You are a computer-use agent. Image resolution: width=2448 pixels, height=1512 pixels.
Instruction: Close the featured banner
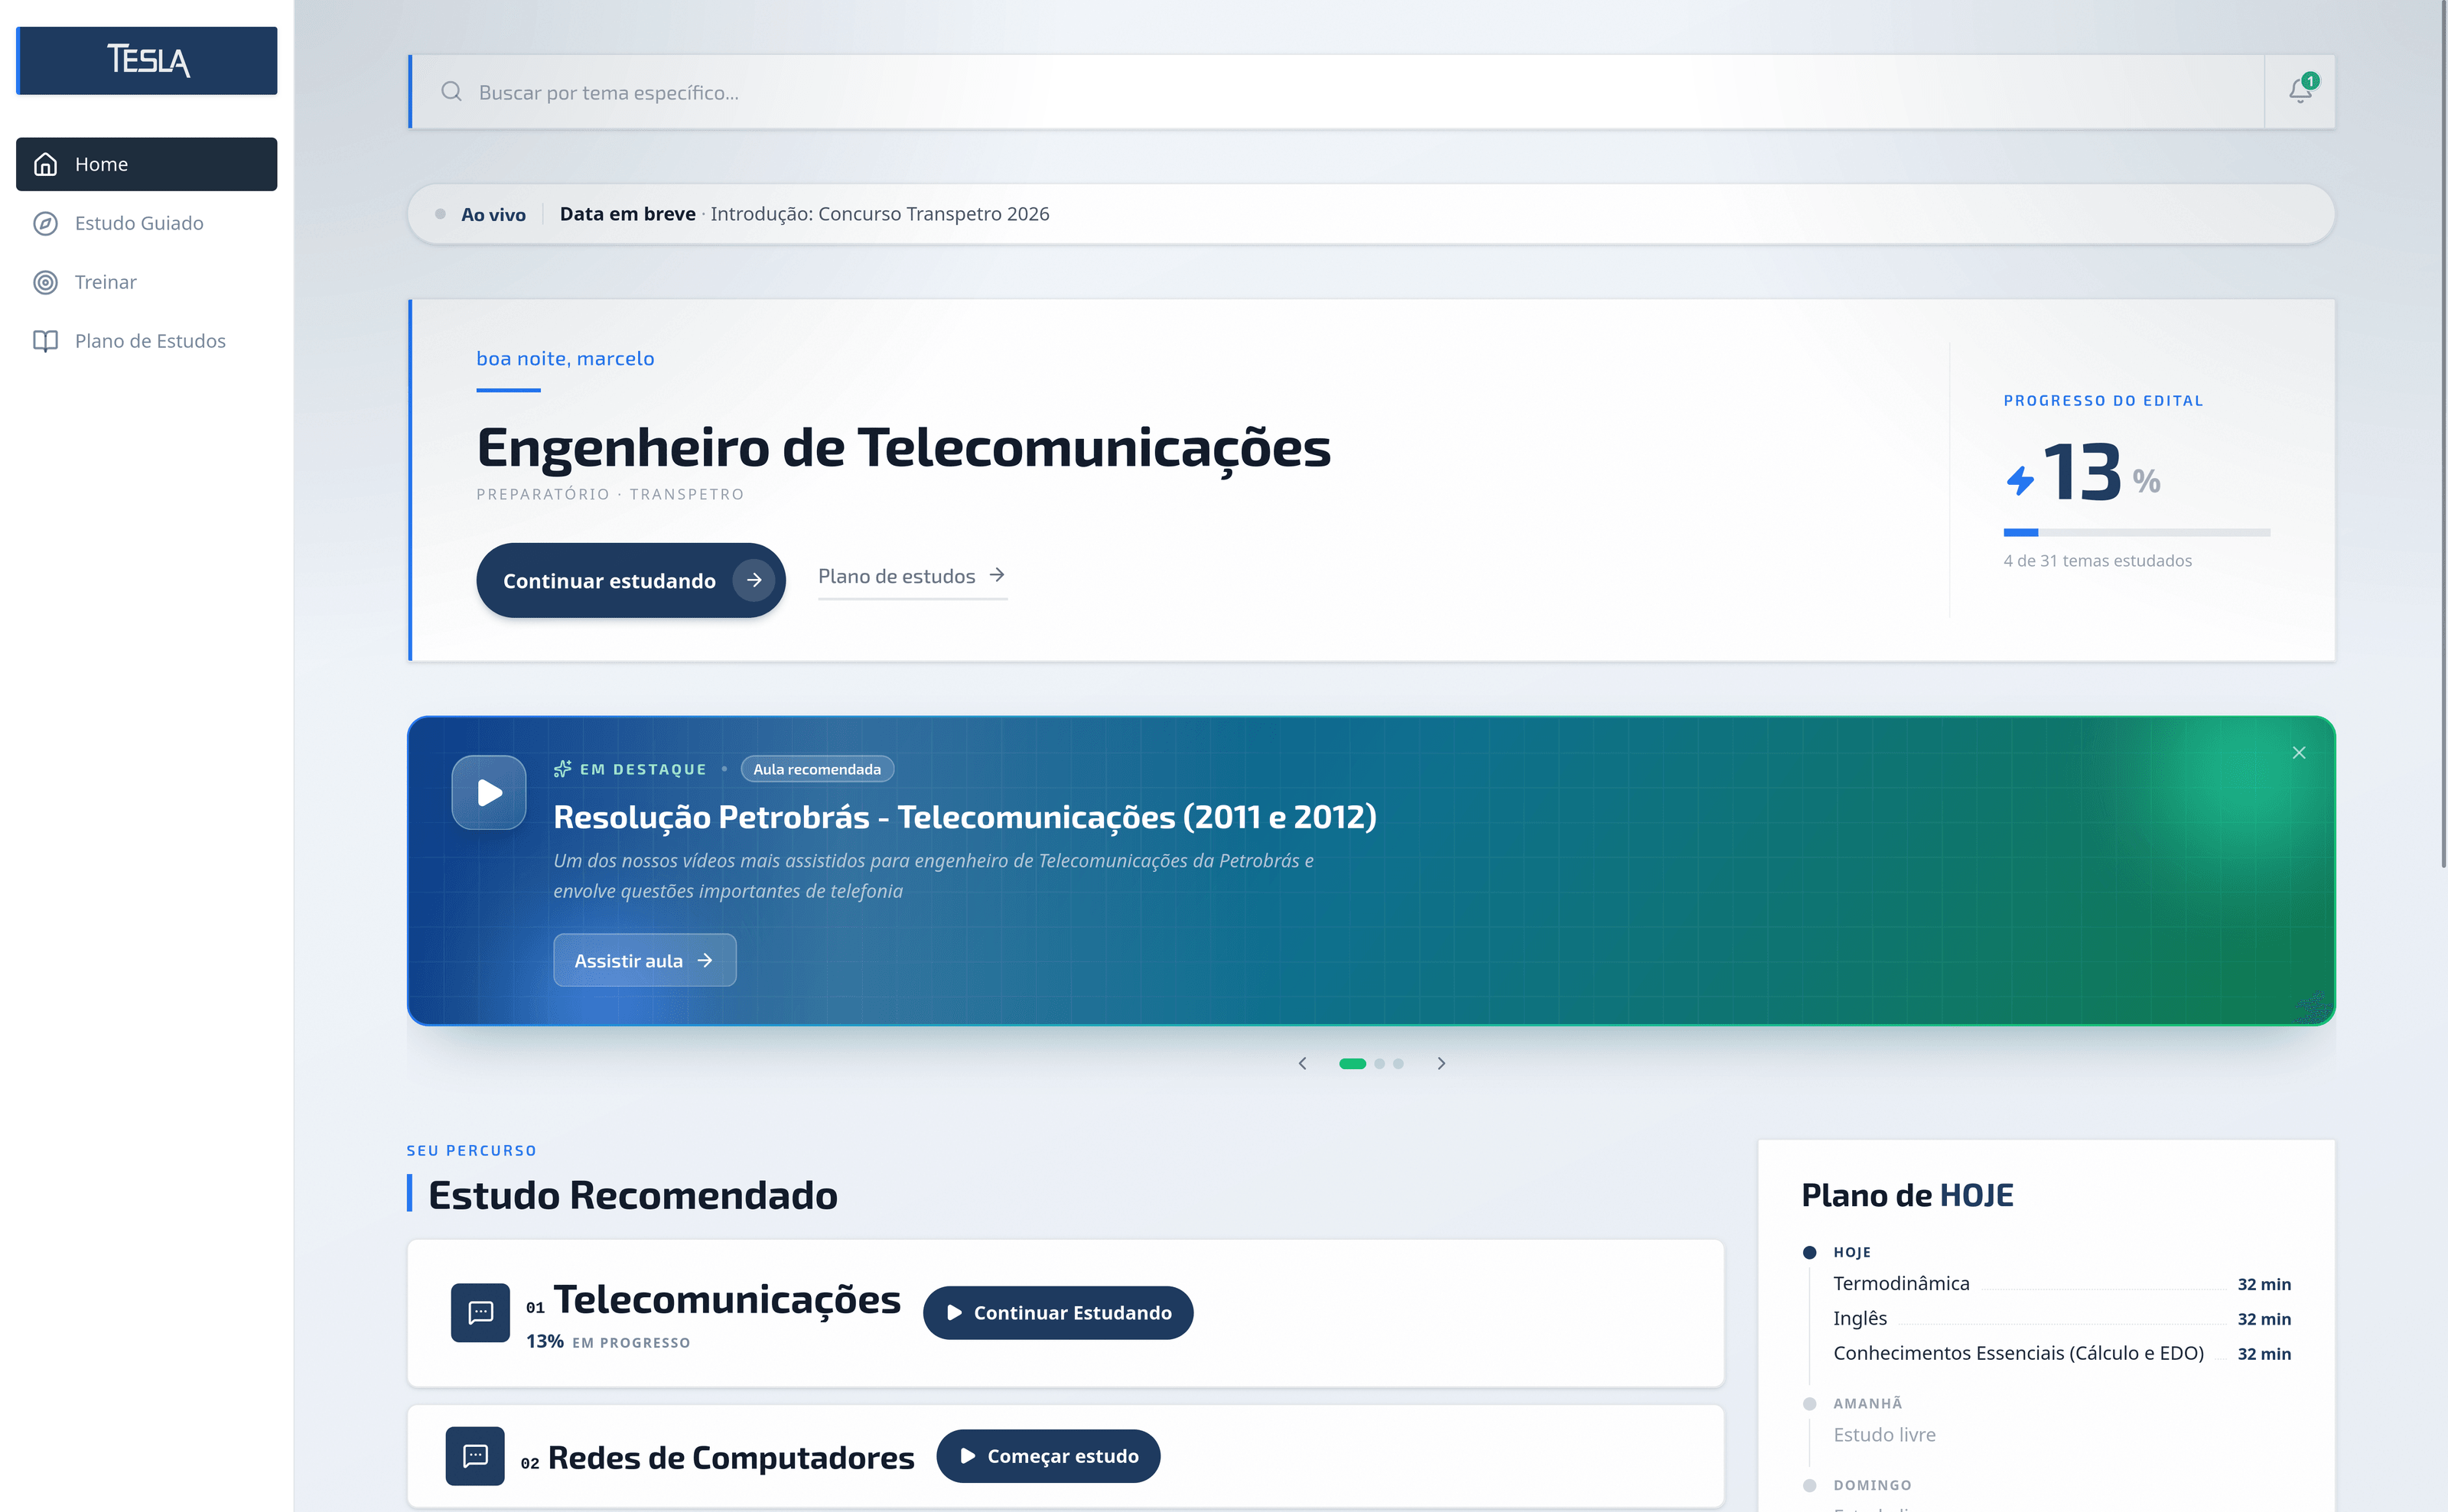2298,753
